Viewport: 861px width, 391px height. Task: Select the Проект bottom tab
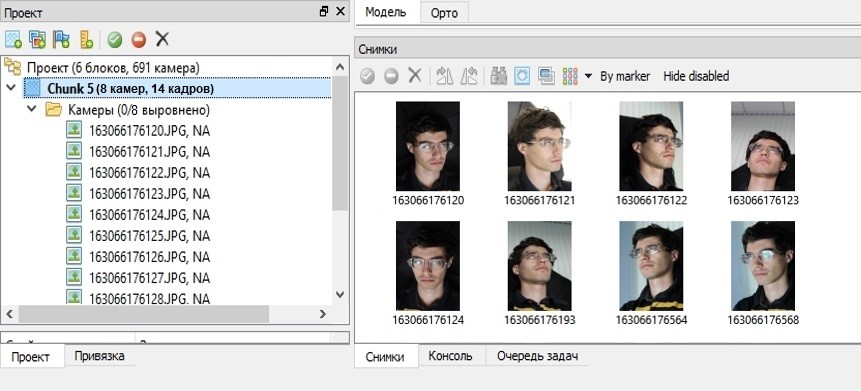coord(31,356)
